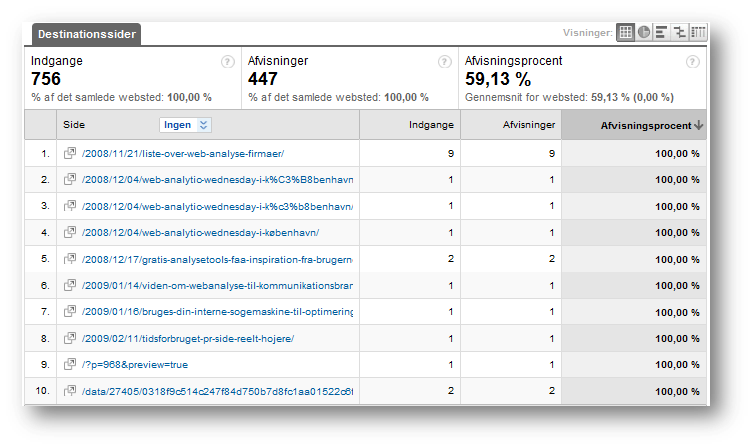Screen dimensions: 752x448
Task: Open the web-analytic-wednesday-i-københavn link
Action: click(200, 233)
